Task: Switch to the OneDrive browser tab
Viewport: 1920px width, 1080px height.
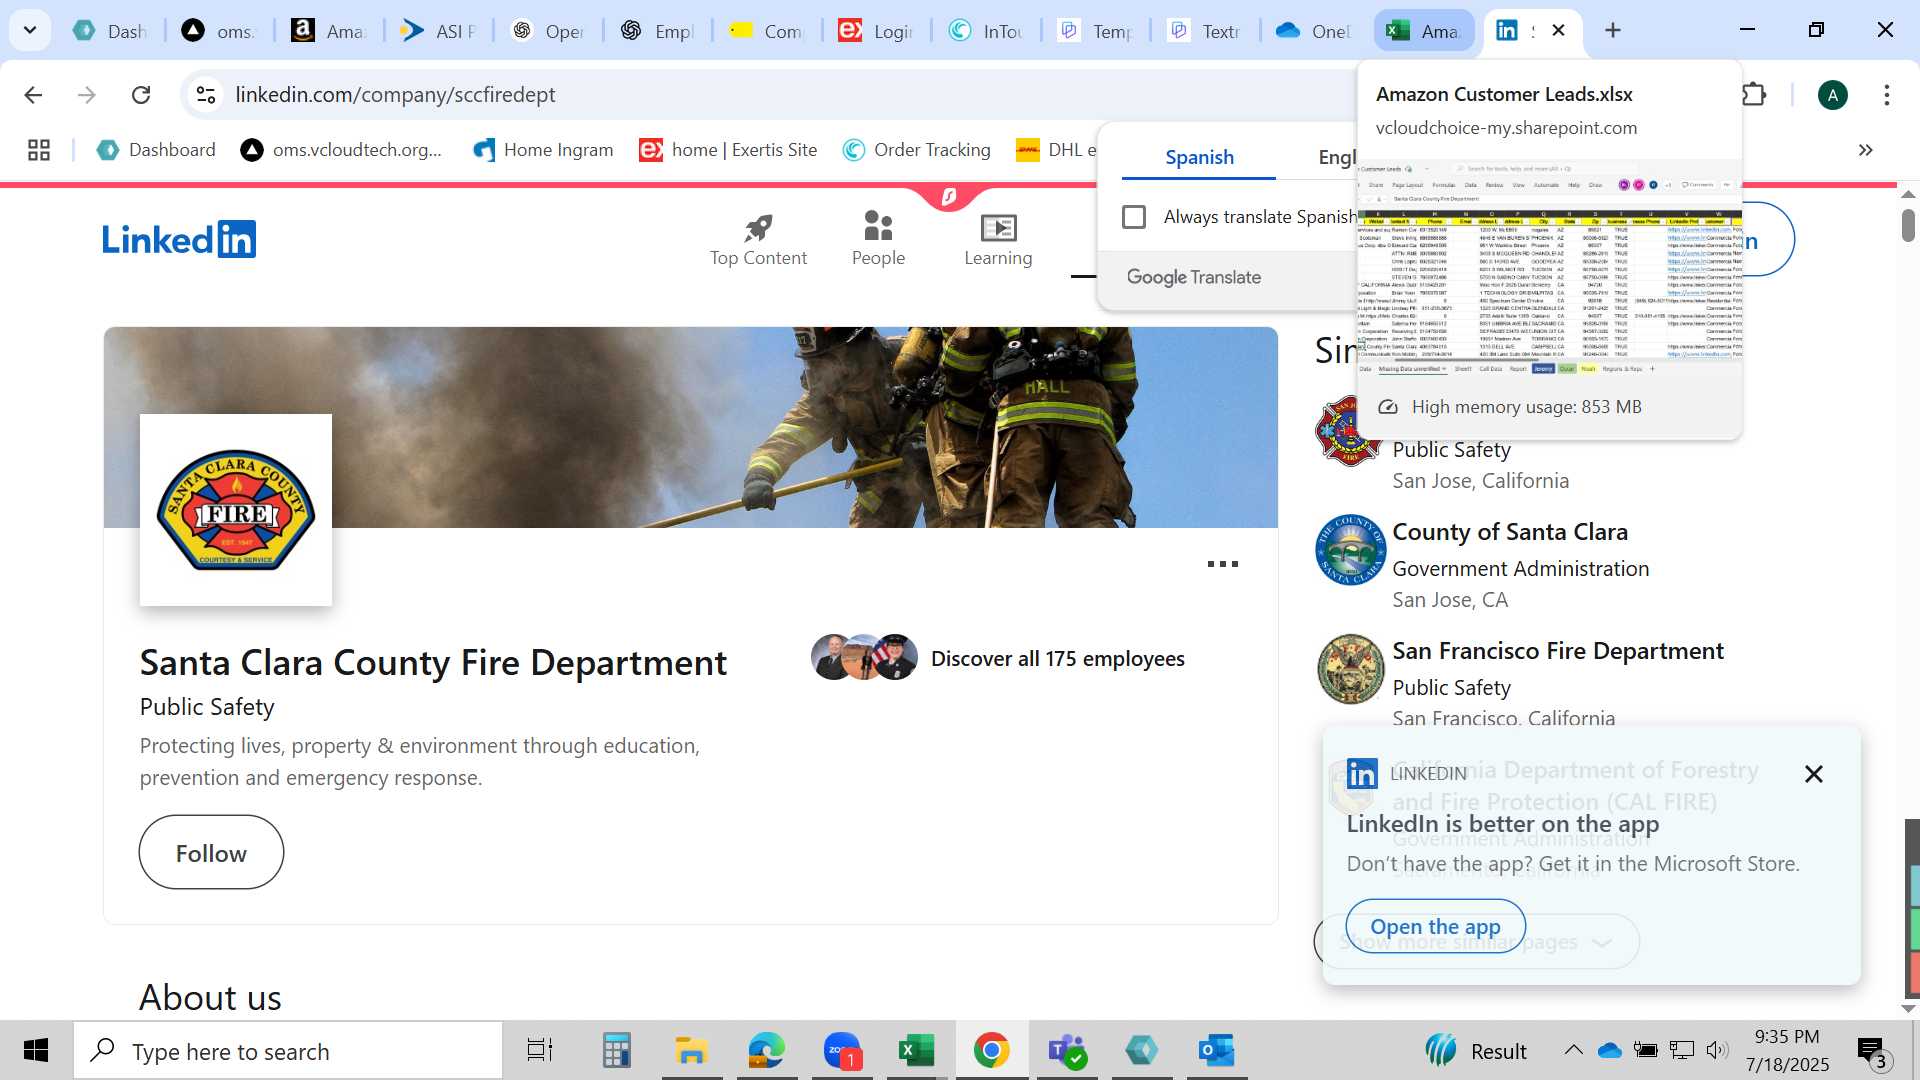Action: (x=1314, y=31)
